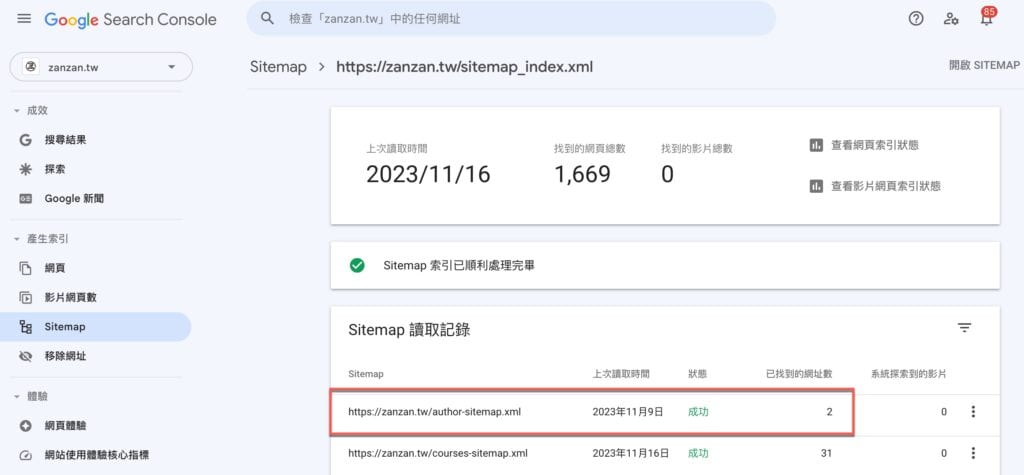Viewport: 1024px width, 475px height.
Task: Click the plus circle icon beside 網頁體驗
Action: pyautogui.click(x=25, y=426)
